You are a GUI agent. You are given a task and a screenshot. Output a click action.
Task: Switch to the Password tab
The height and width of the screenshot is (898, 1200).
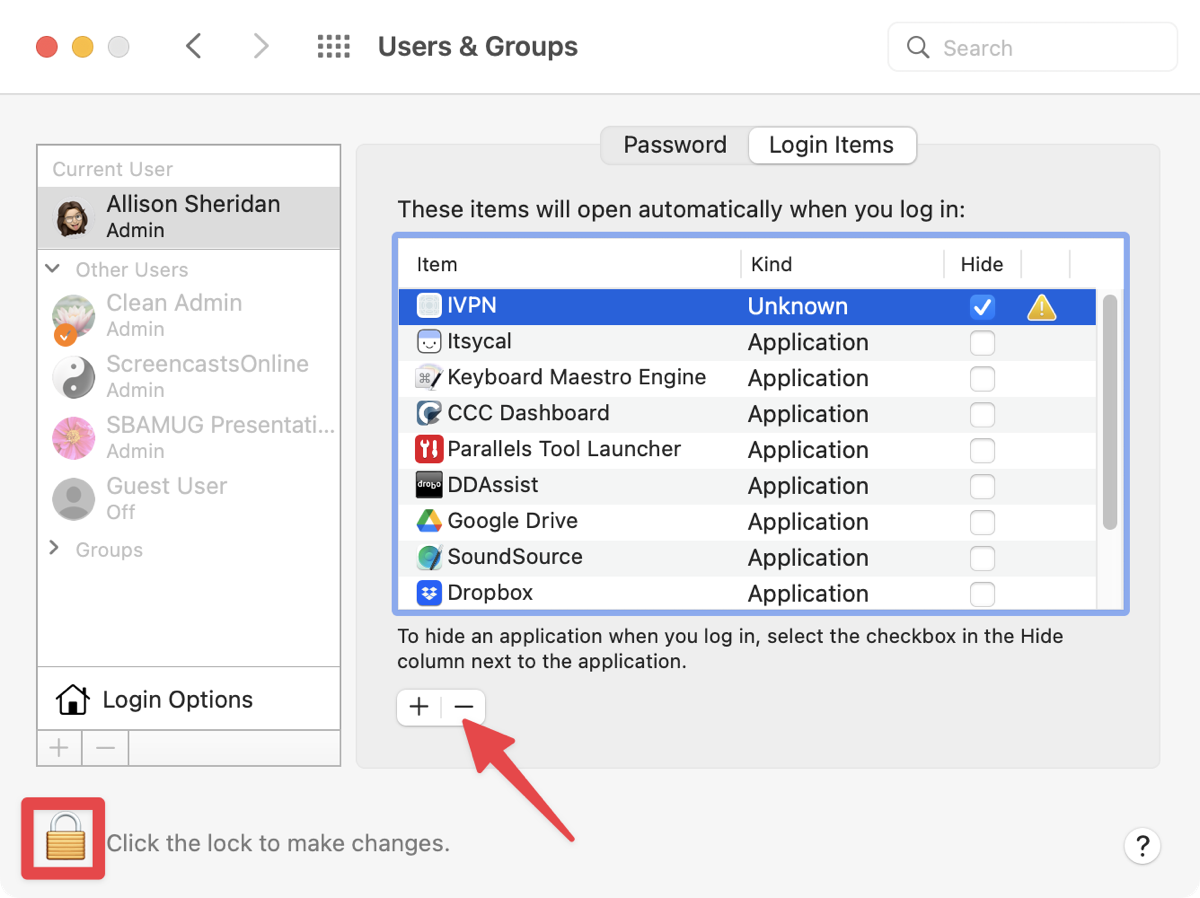pyautogui.click(x=675, y=145)
